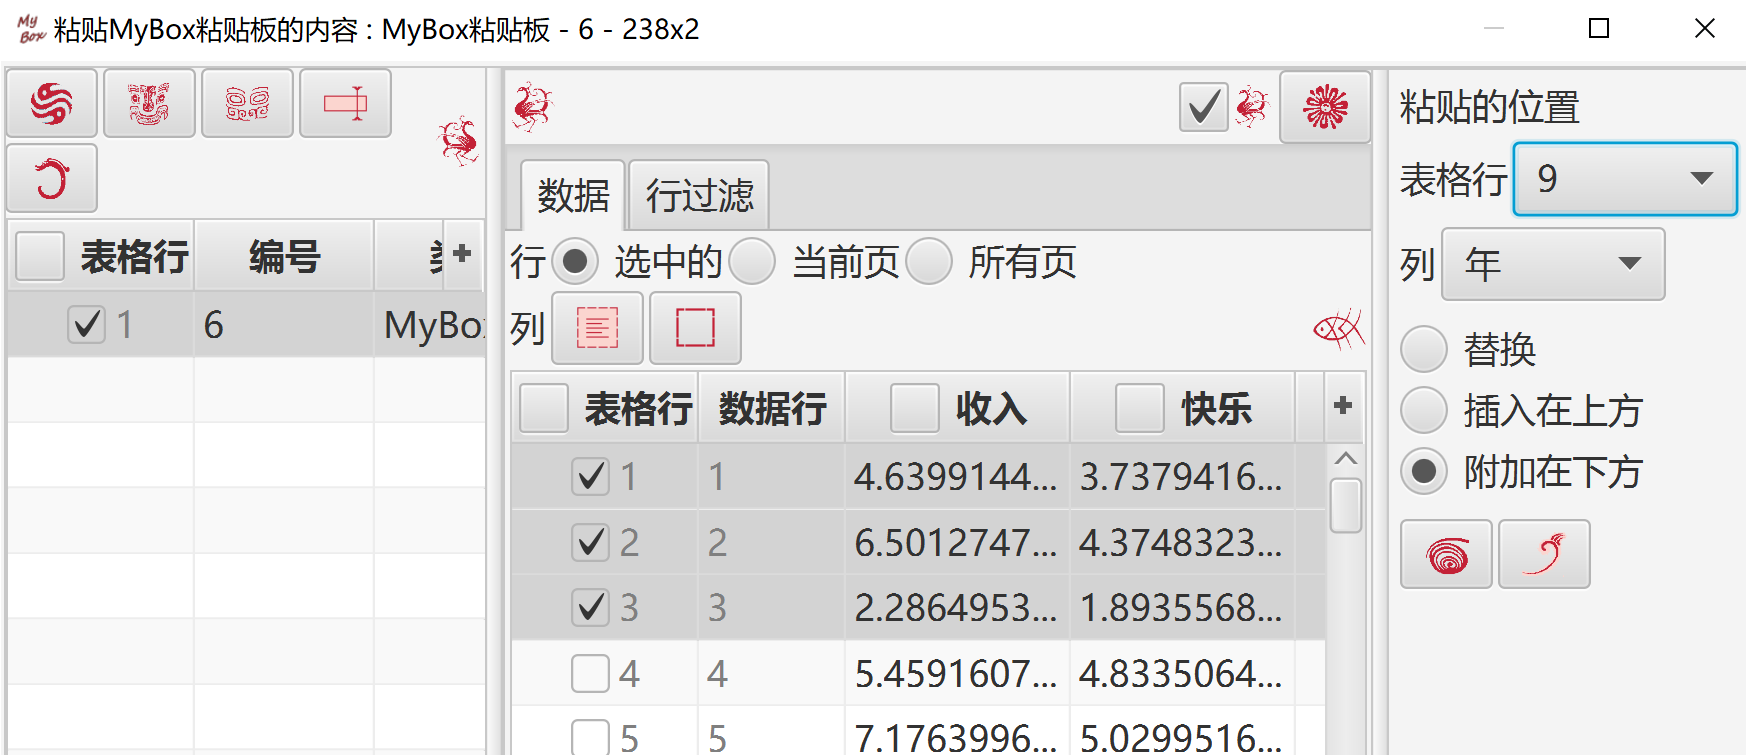
Task: Uncheck data row 3 checkbox
Action: (591, 608)
